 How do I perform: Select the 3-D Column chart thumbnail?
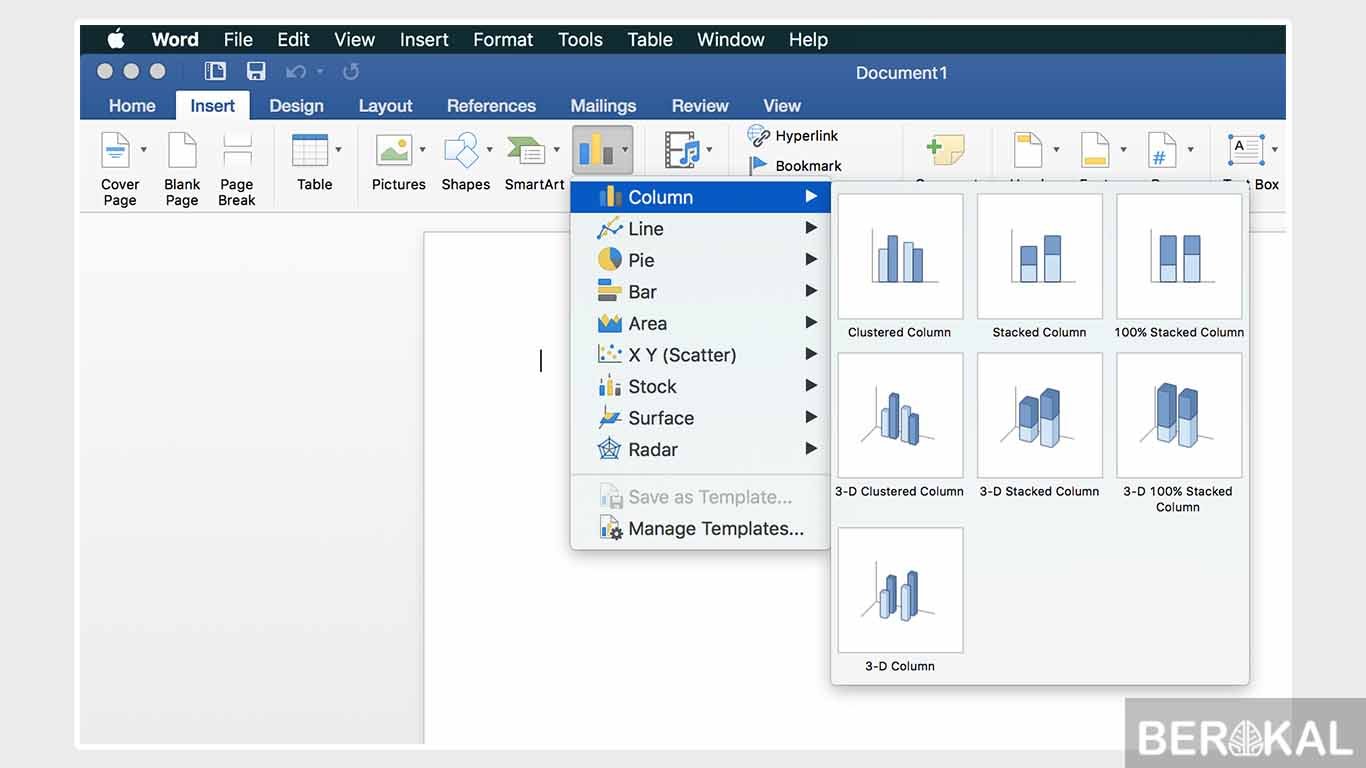(900, 590)
